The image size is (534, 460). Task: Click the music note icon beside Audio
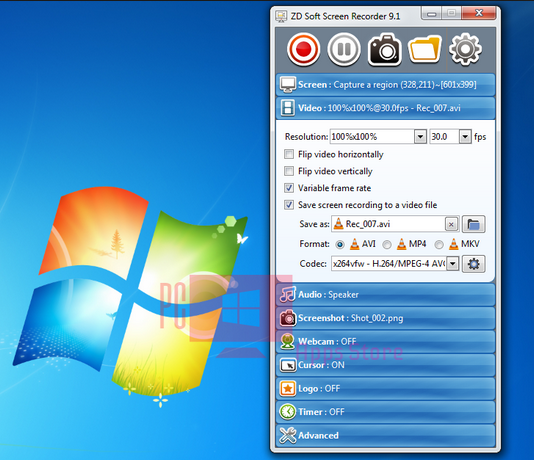pos(288,294)
